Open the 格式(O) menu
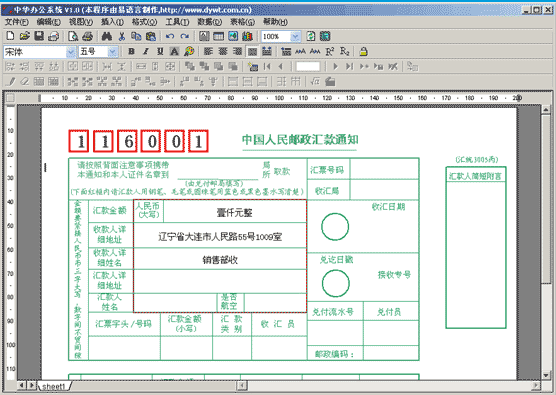556x395 pixels. tap(144, 22)
